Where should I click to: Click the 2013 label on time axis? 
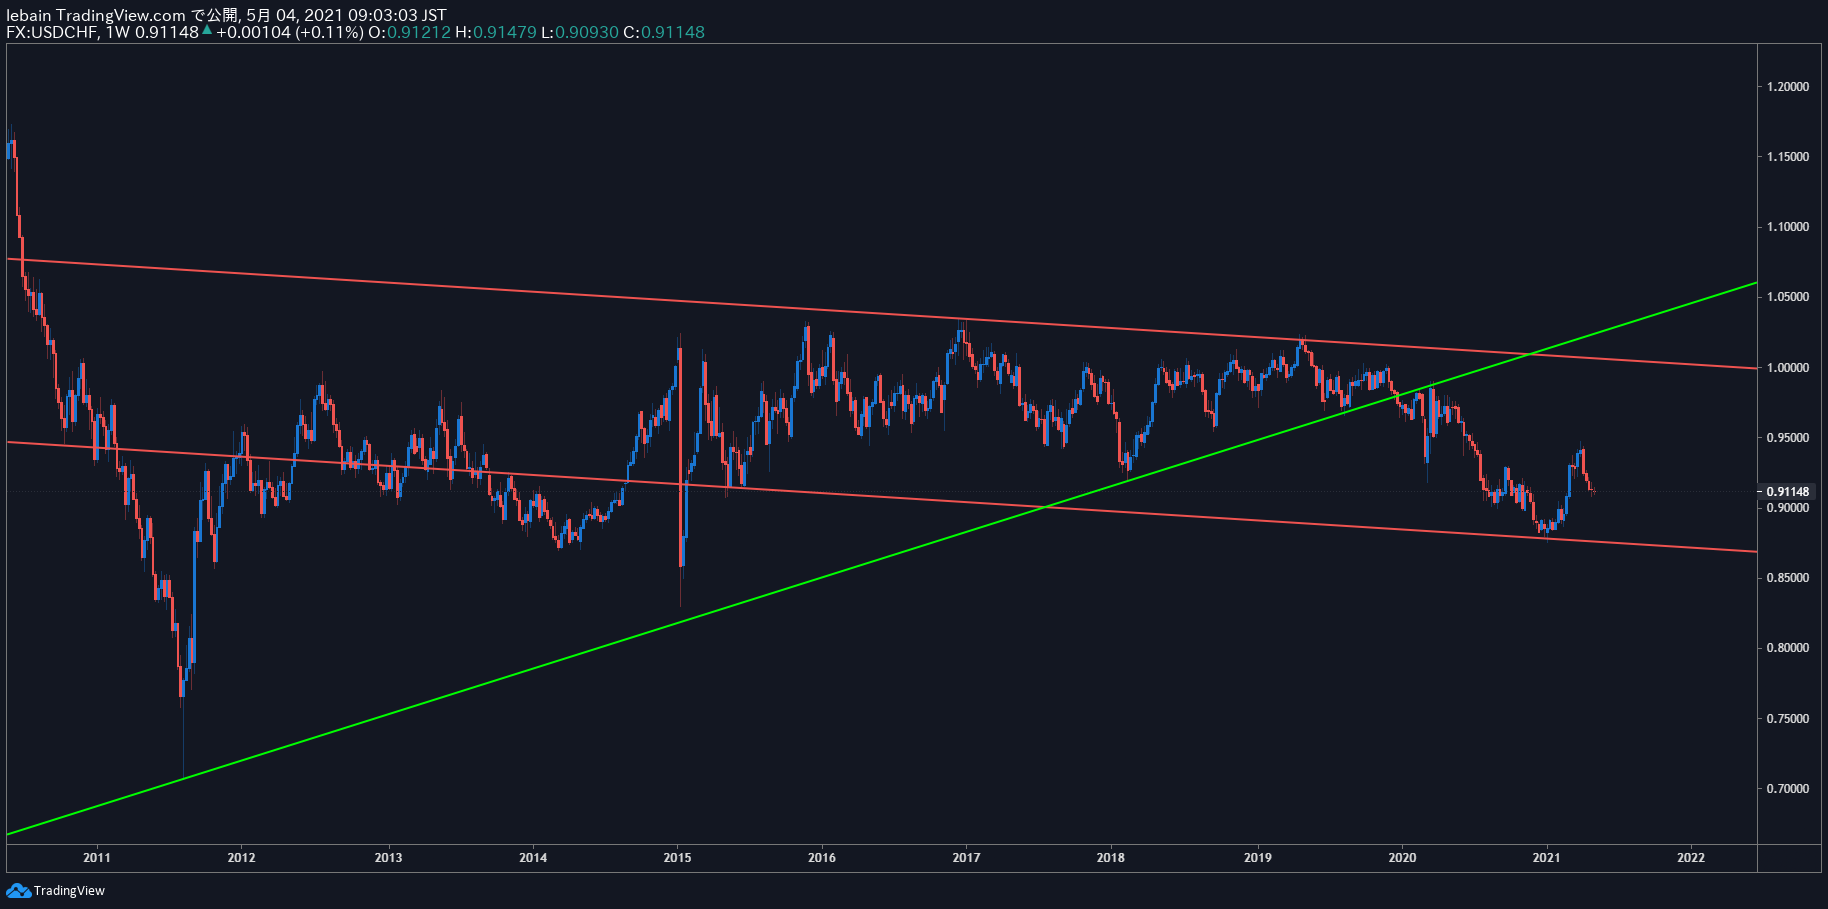point(388,857)
